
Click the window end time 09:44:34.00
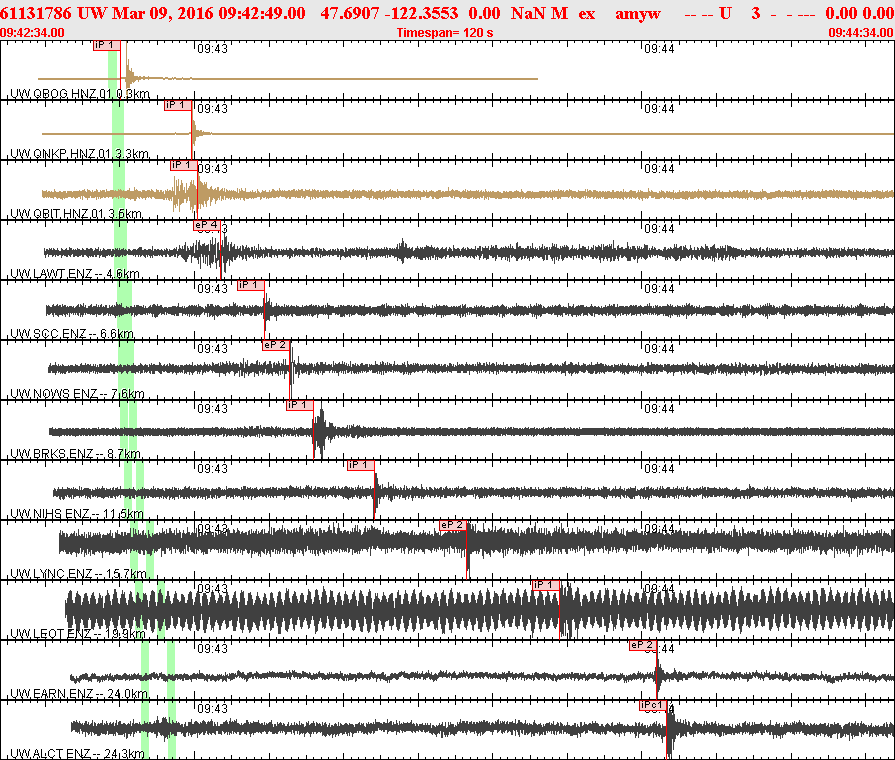(861, 33)
